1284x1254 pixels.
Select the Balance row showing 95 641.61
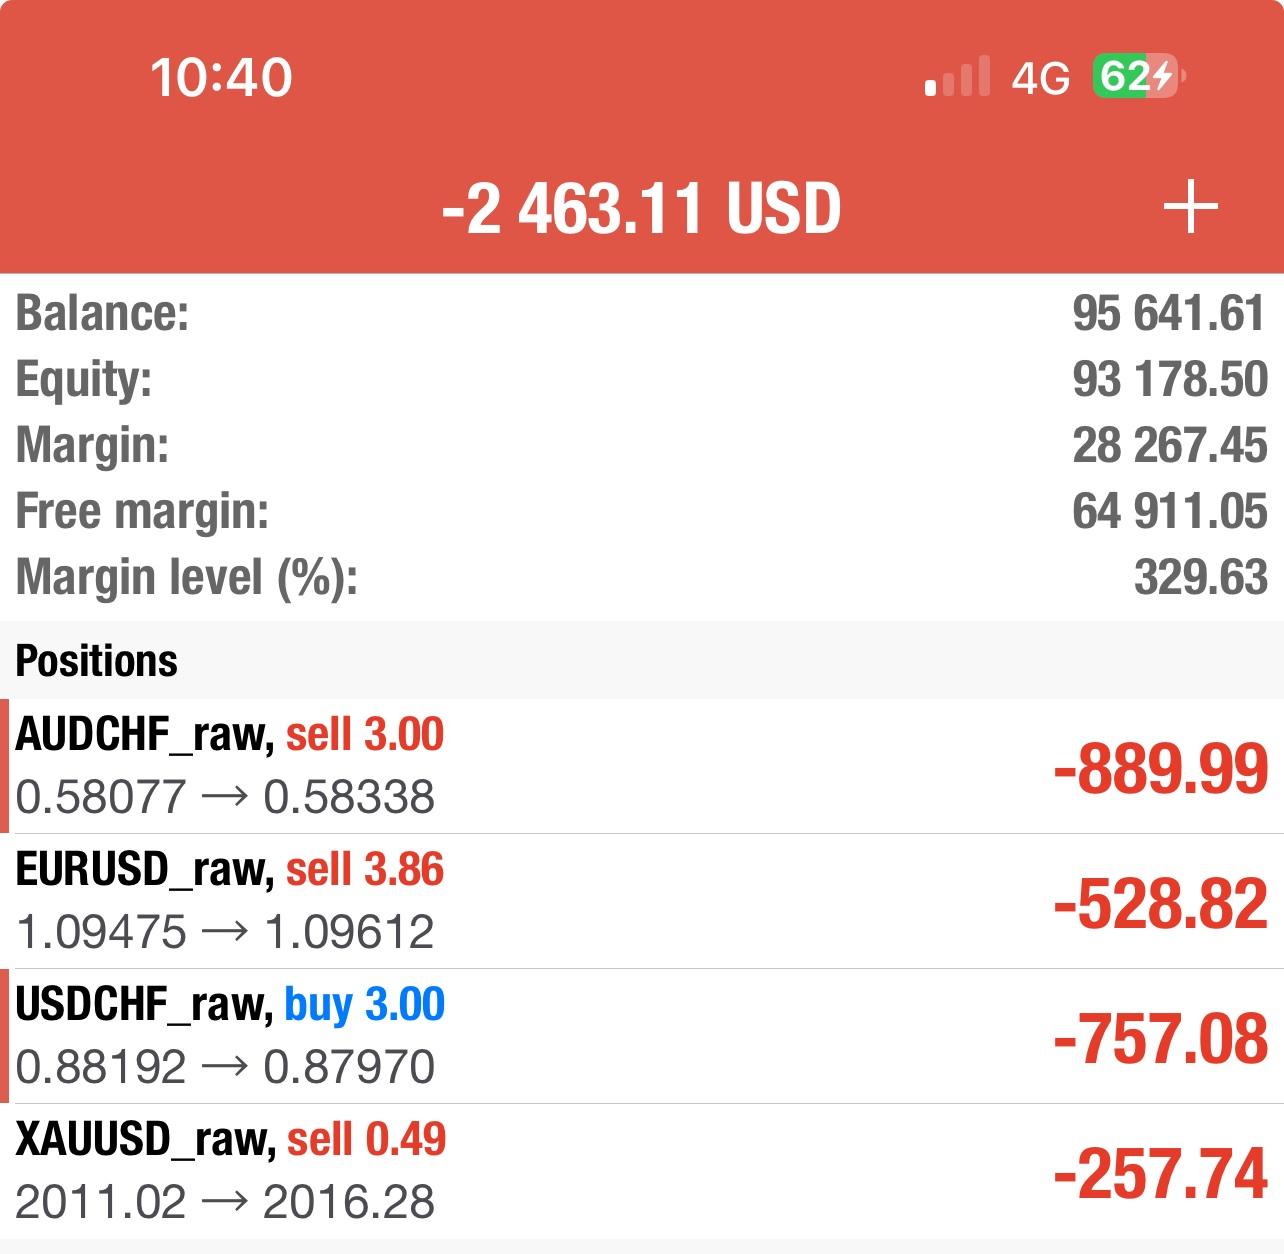coord(642,313)
